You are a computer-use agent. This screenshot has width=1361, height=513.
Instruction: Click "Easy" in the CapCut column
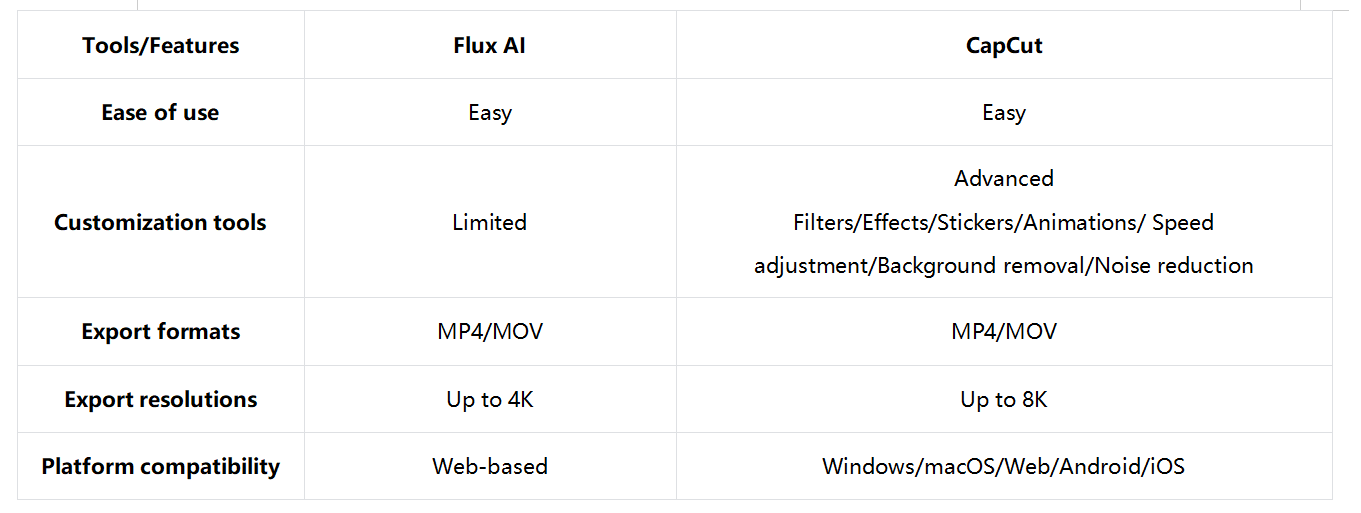[x=1004, y=112]
